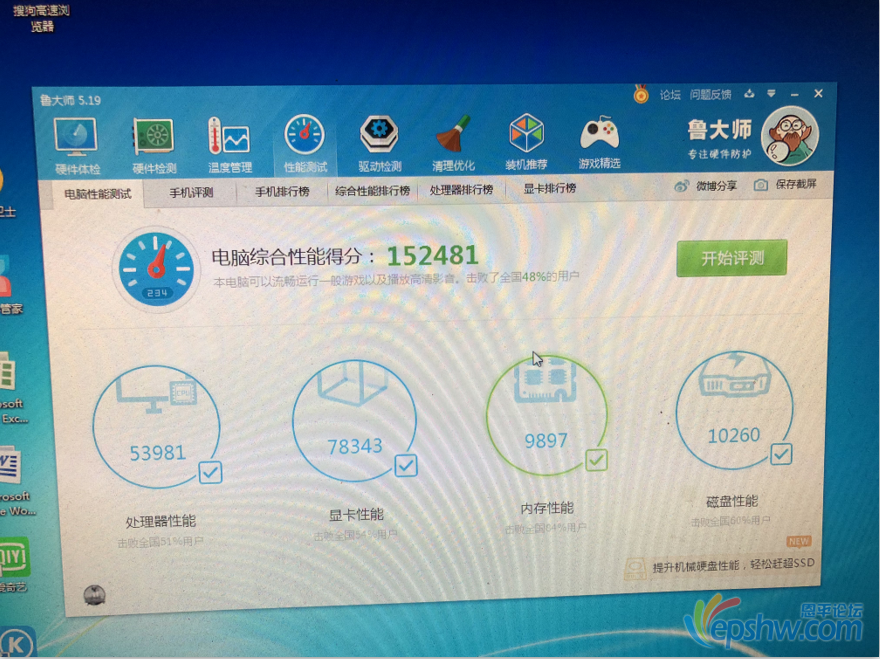The image size is (880, 659).
Task: Click the 微博分享 share label
Action: click(x=716, y=186)
